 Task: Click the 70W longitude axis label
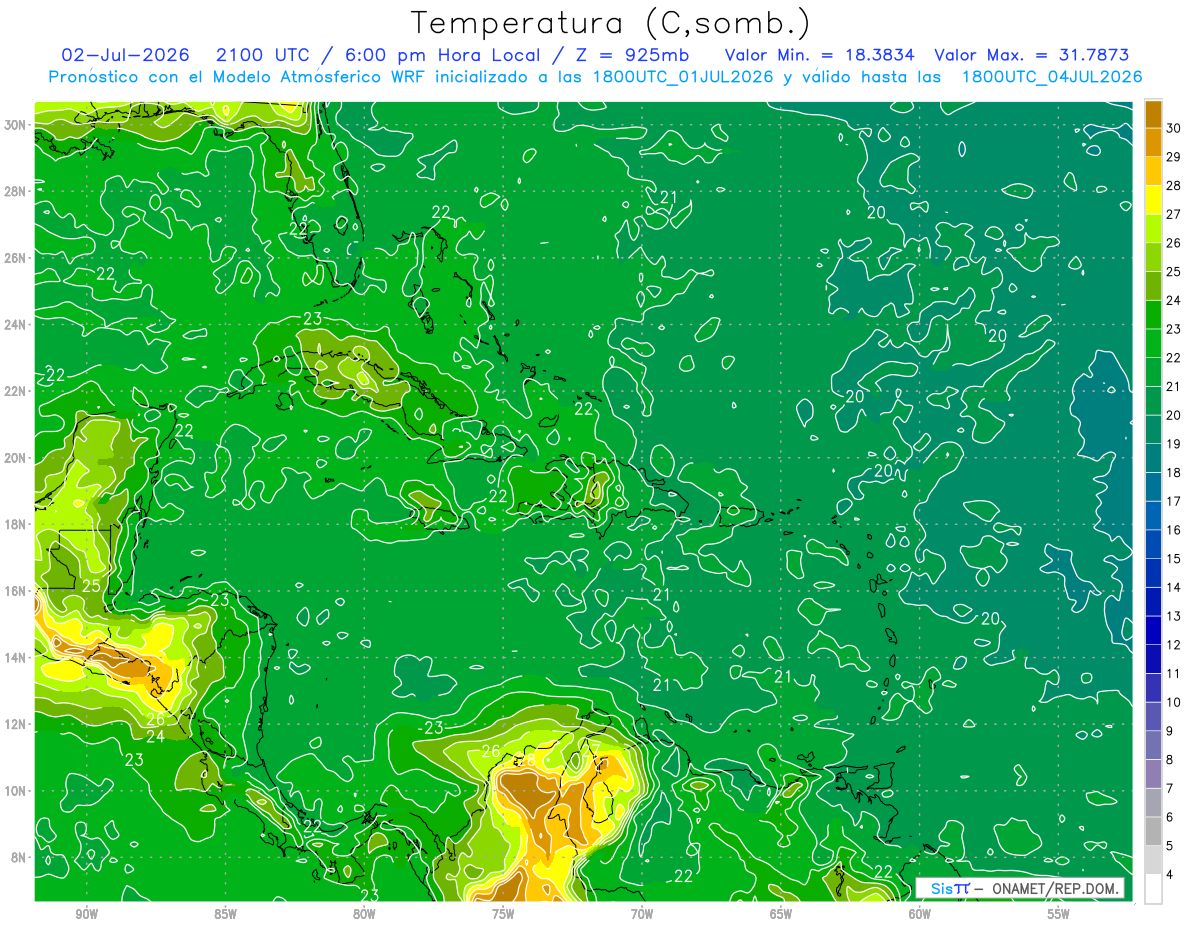642,914
